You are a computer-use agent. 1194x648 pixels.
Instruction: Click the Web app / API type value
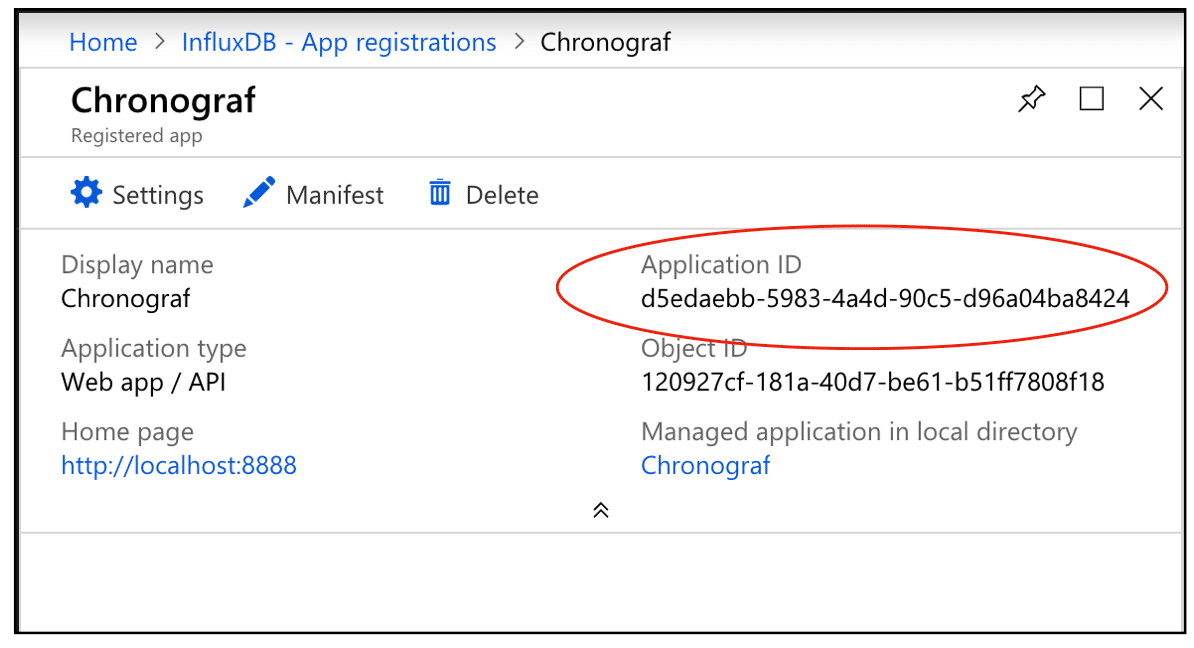click(x=143, y=382)
